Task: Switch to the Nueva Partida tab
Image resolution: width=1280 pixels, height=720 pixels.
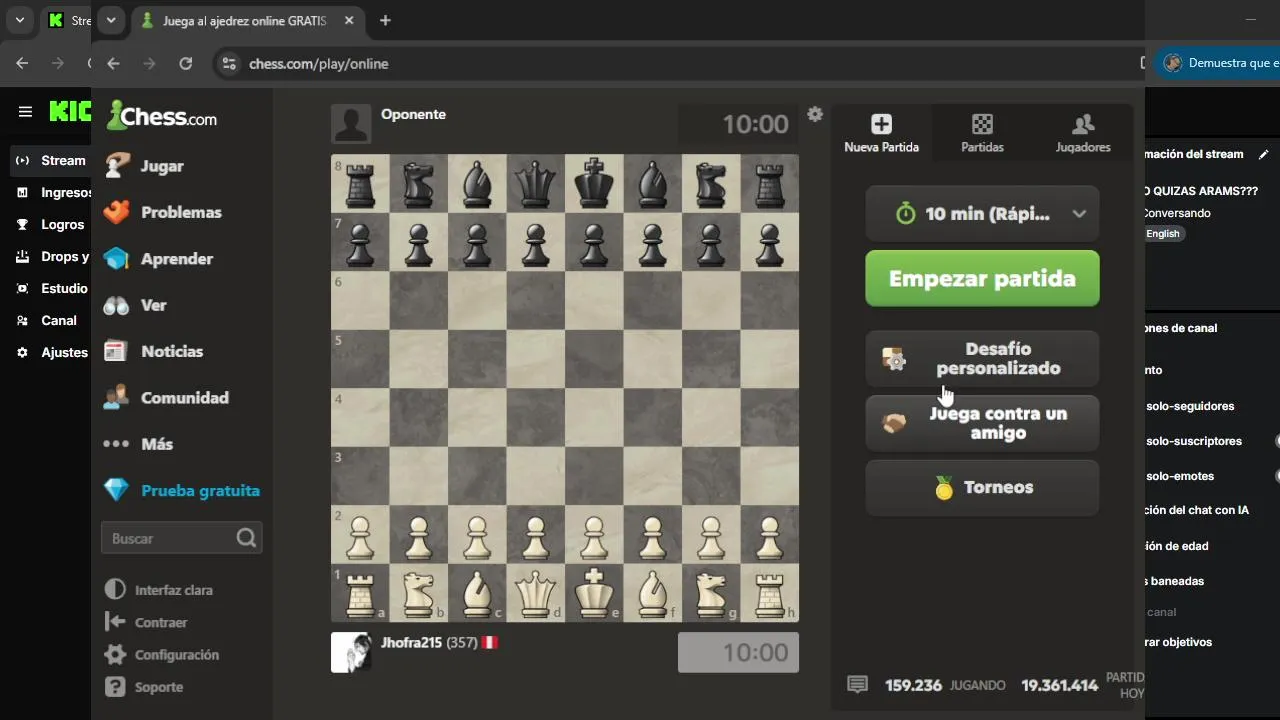Action: coord(881,133)
